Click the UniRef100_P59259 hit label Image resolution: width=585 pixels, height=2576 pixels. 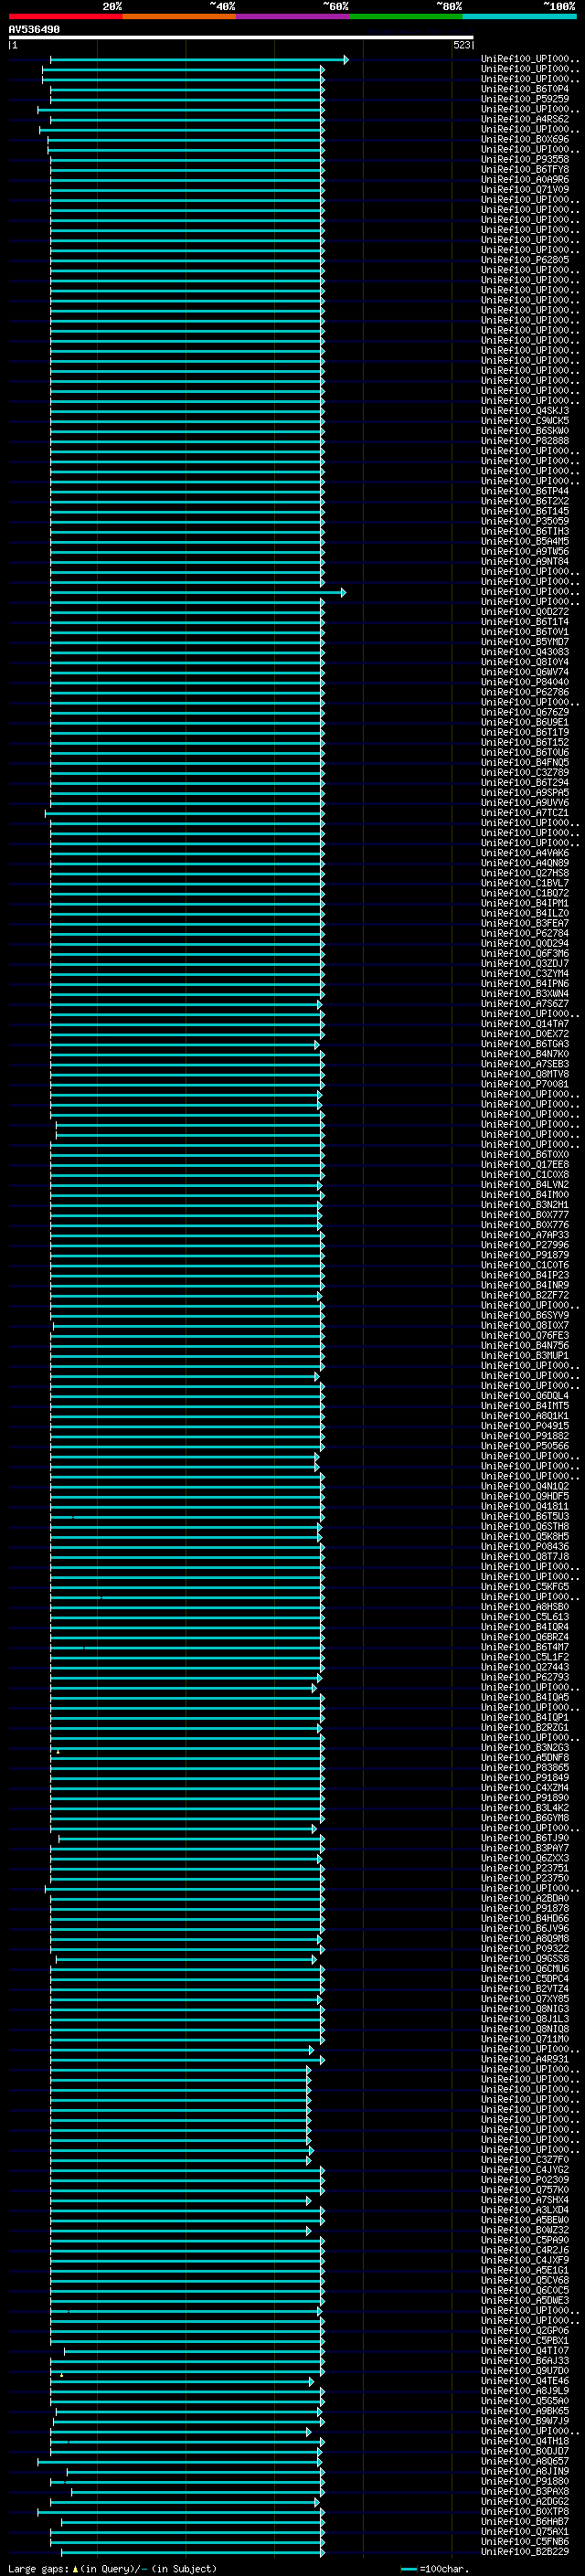click(x=525, y=99)
